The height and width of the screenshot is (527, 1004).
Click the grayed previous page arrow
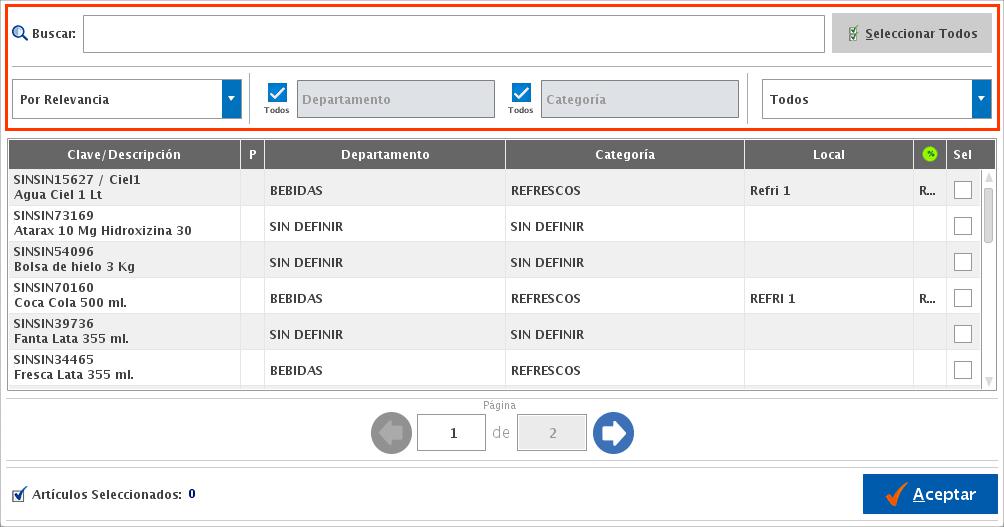coord(391,433)
